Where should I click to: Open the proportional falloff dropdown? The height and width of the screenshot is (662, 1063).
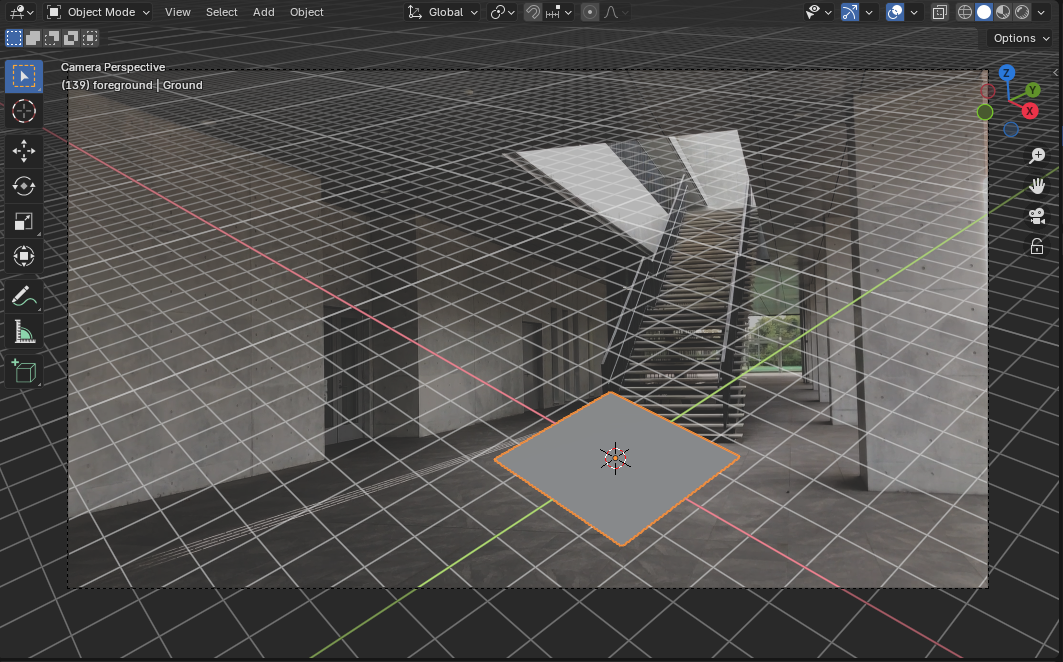616,12
